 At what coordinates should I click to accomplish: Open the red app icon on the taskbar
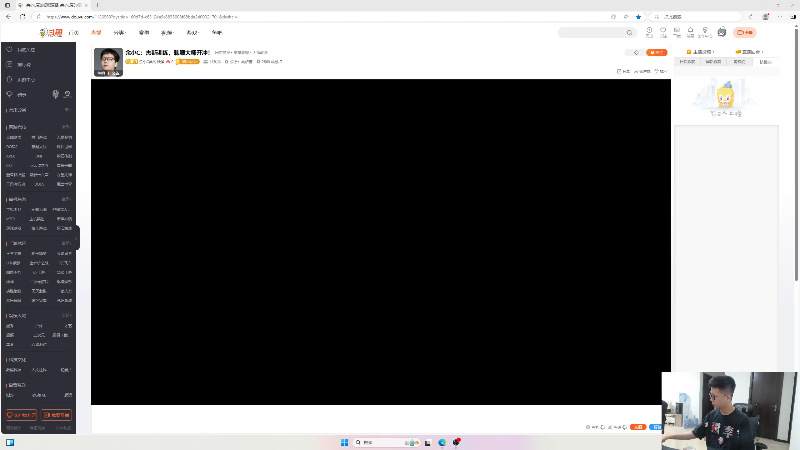coord(457,442)
